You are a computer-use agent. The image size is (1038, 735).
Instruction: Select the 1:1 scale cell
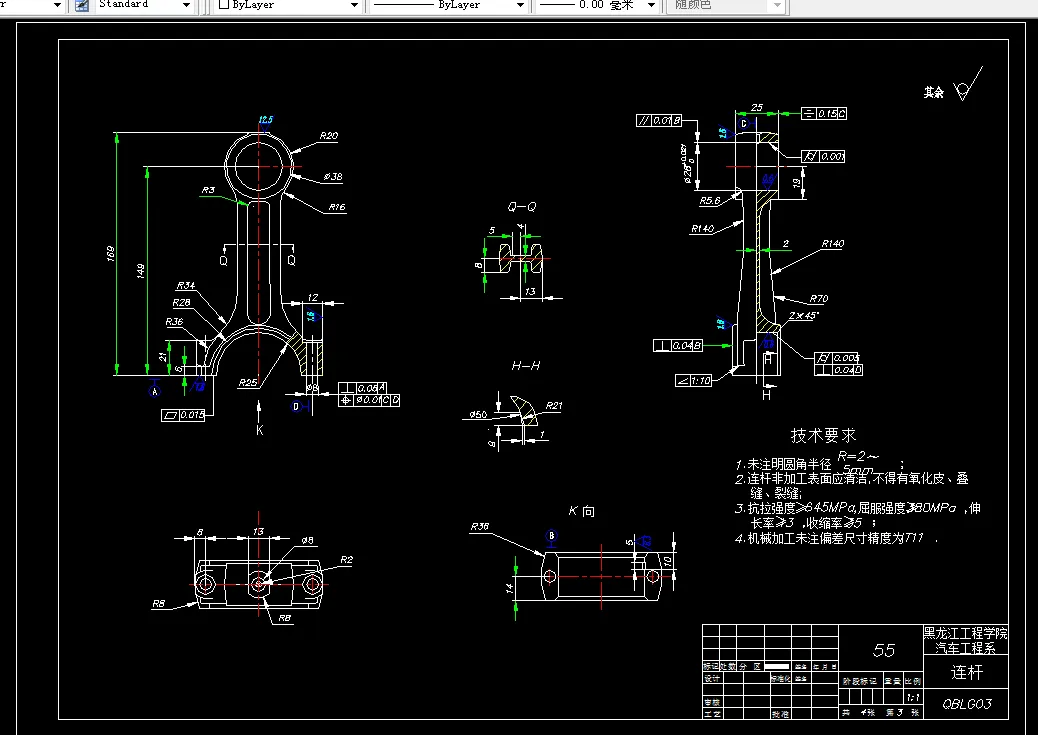(x=913, y=697)
